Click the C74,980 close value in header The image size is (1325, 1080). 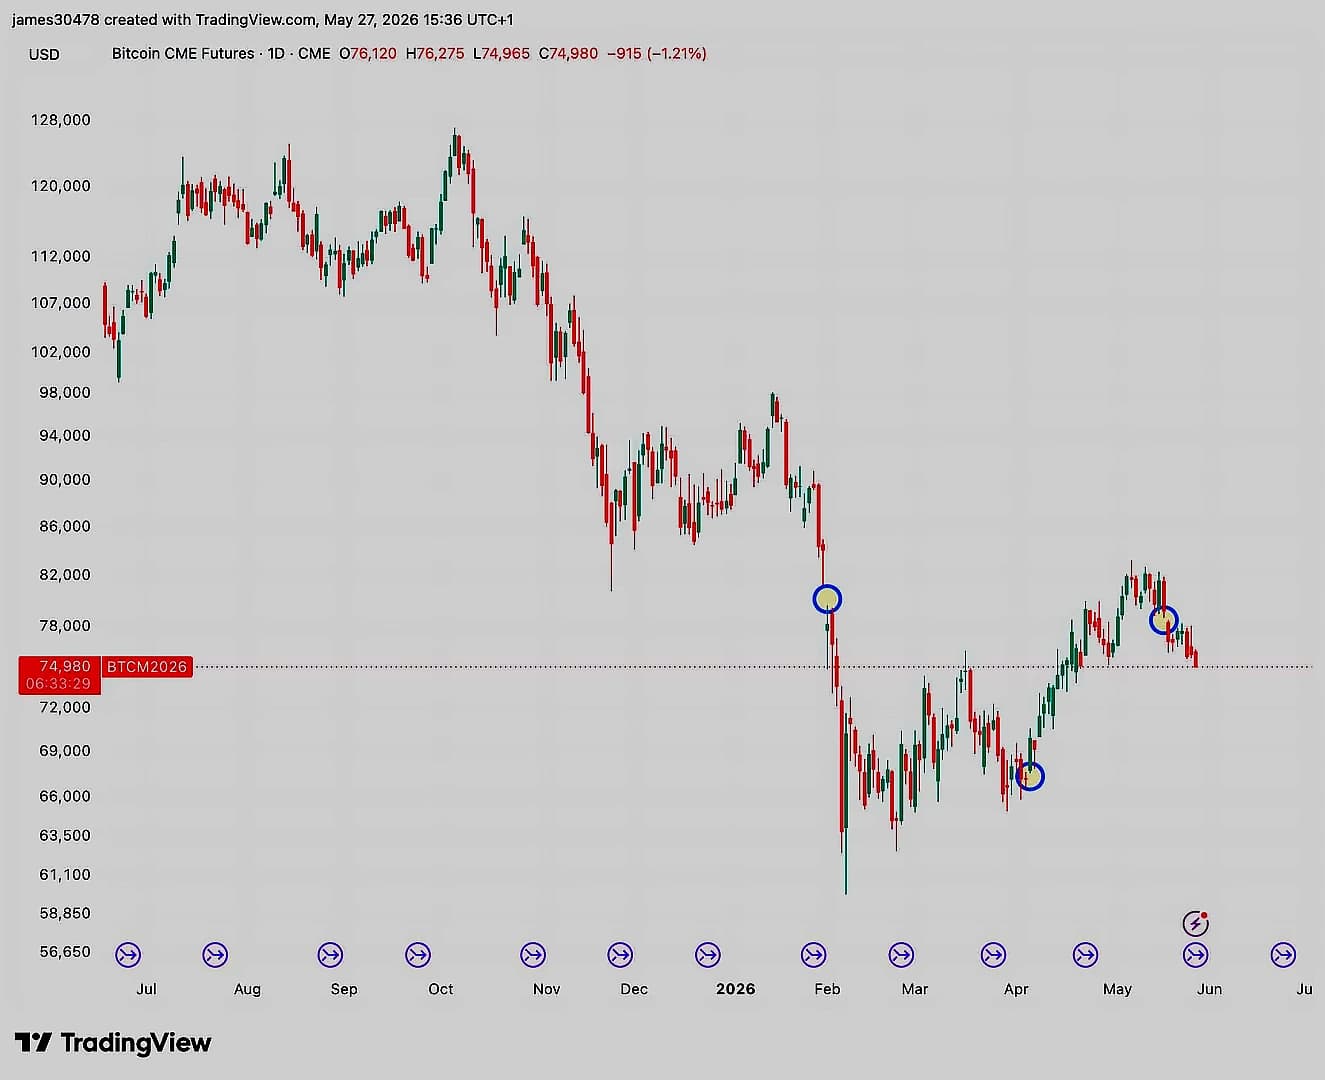[568, 53]
